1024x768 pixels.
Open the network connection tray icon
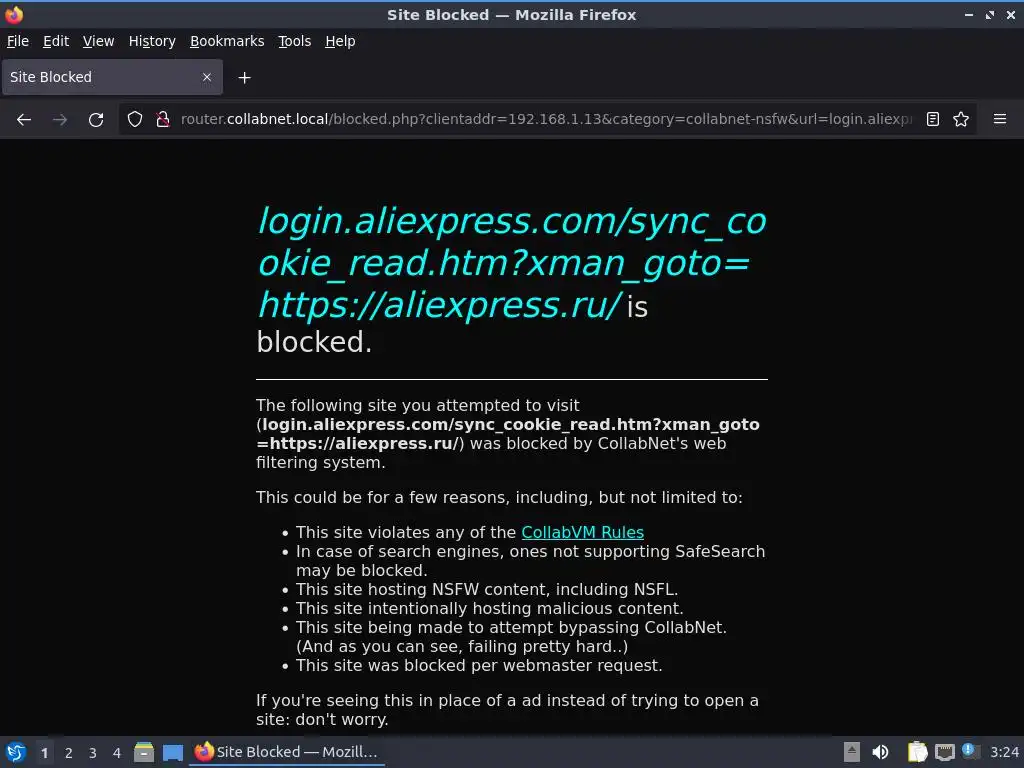[x=944, y=752]
